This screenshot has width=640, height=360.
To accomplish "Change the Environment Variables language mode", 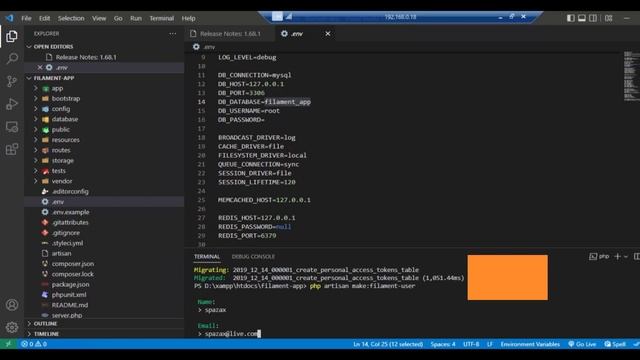I will [x=530, y=344].
